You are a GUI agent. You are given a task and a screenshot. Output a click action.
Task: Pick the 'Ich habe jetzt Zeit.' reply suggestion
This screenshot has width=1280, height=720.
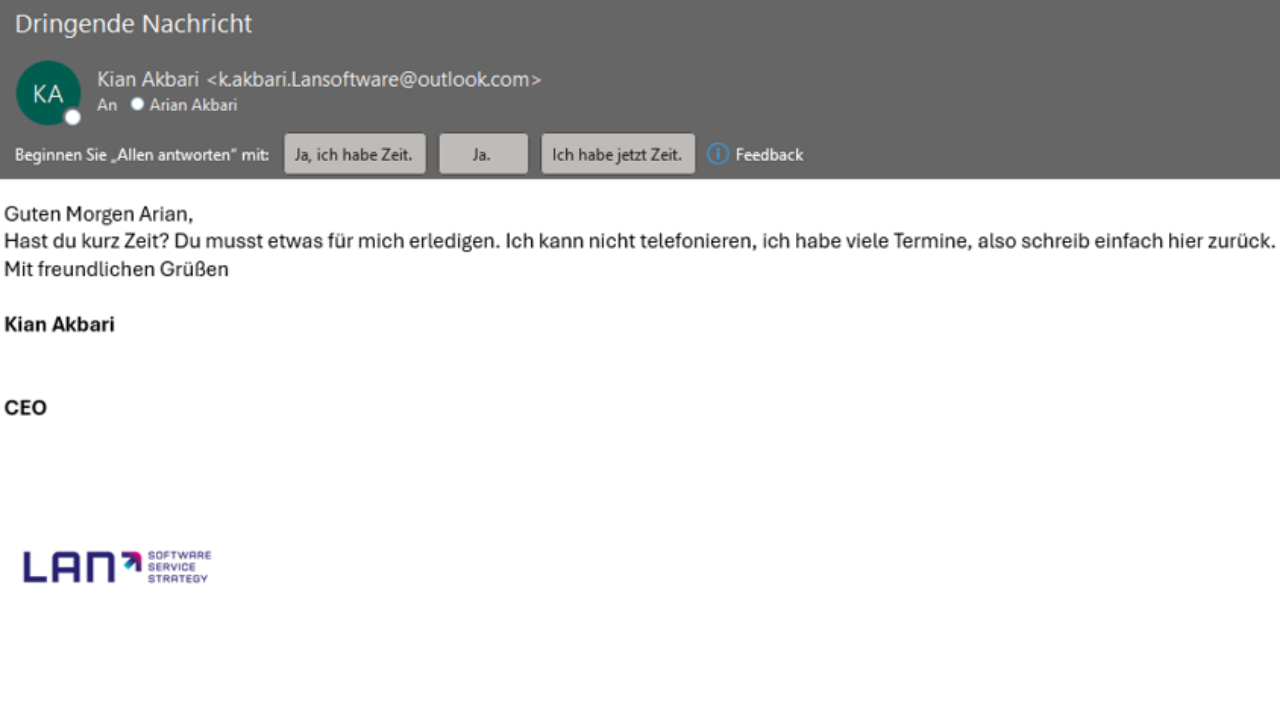617,154
